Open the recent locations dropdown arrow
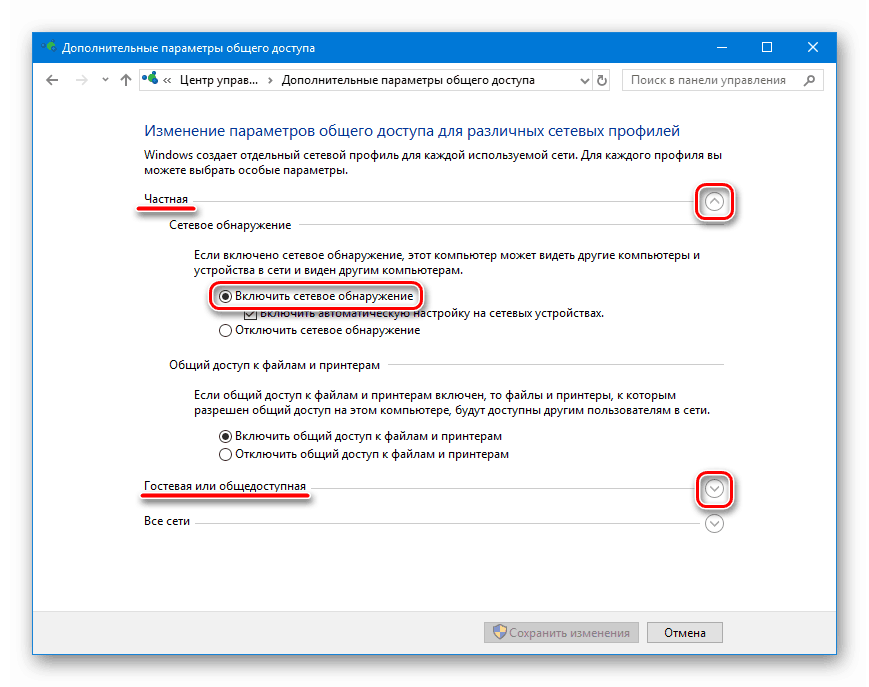 (105, 80)
